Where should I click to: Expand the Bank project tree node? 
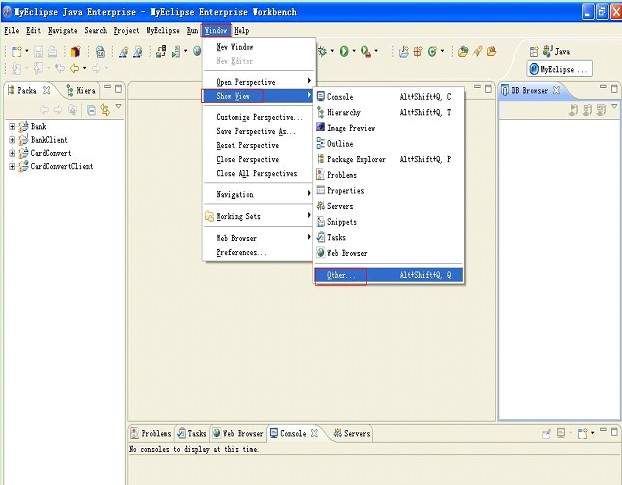click(12, 127)
